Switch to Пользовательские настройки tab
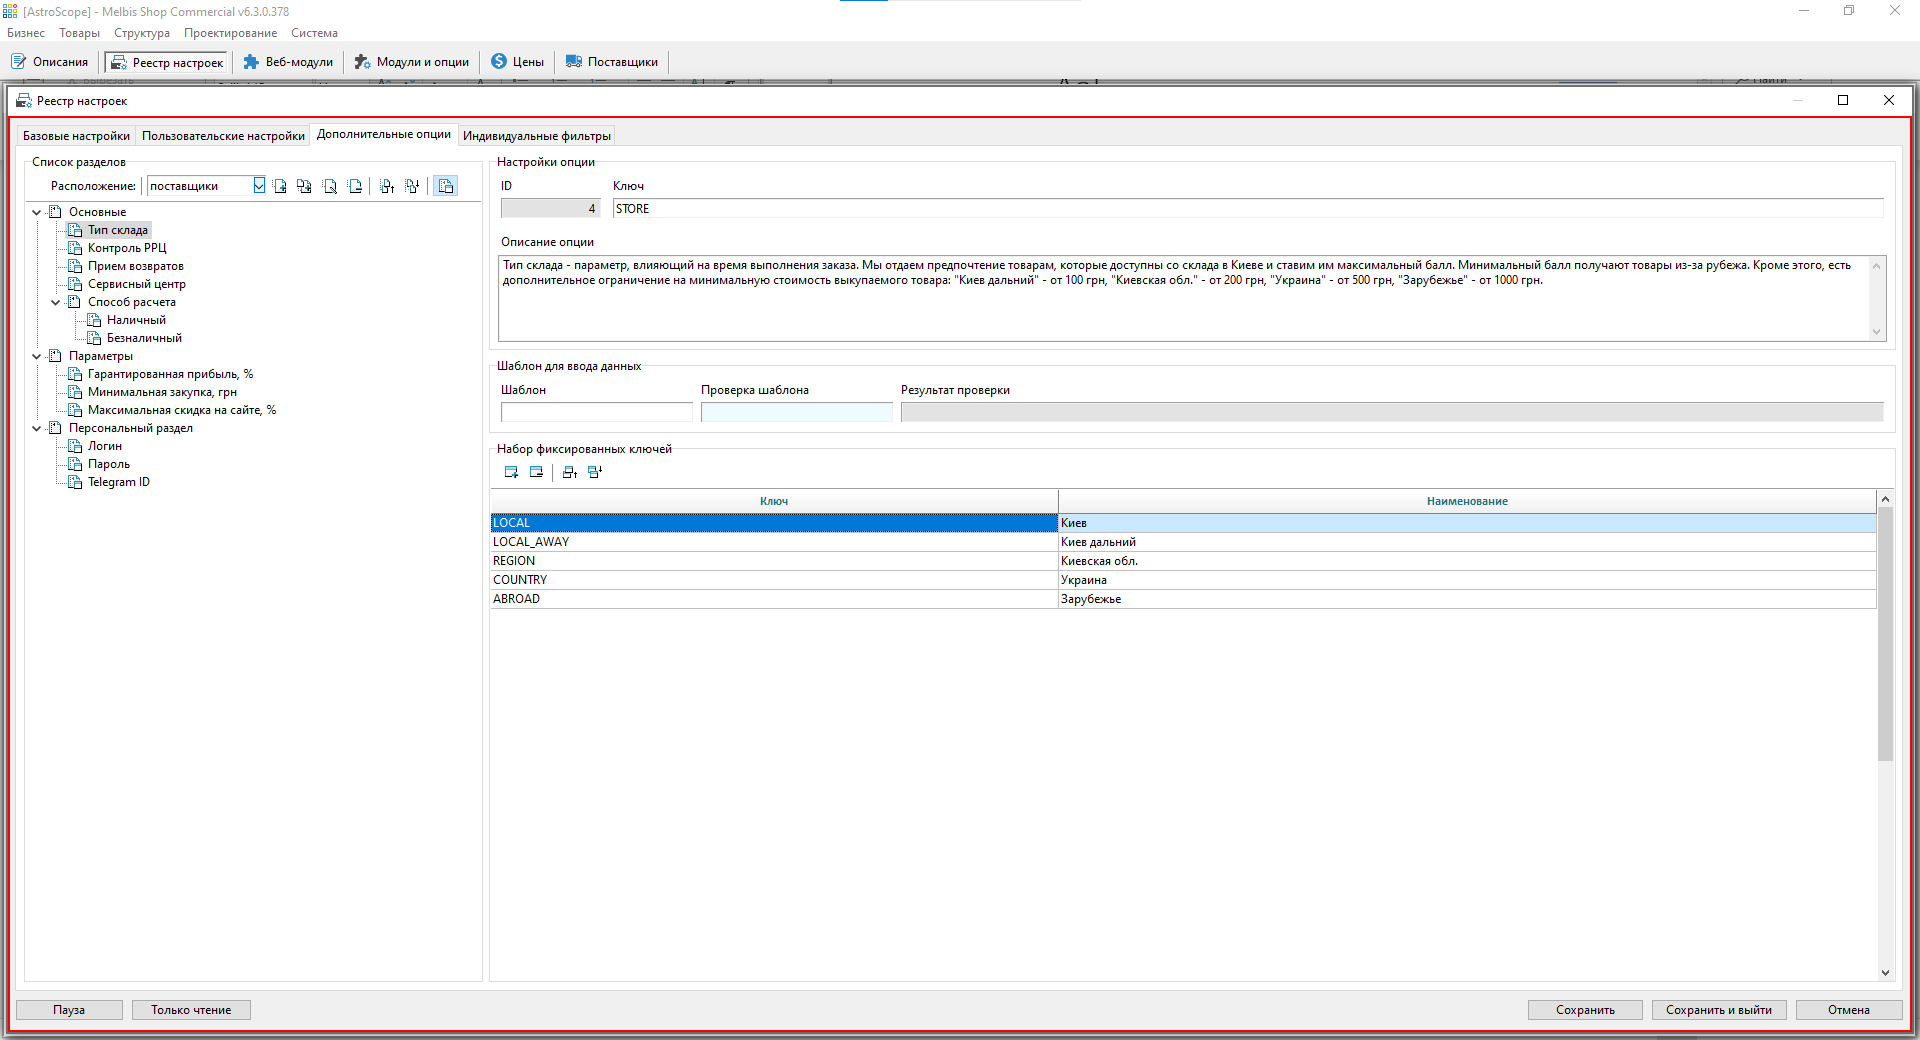Image resolution: width=1920 pixels, height=1040 pixels. tap(223, 136)
